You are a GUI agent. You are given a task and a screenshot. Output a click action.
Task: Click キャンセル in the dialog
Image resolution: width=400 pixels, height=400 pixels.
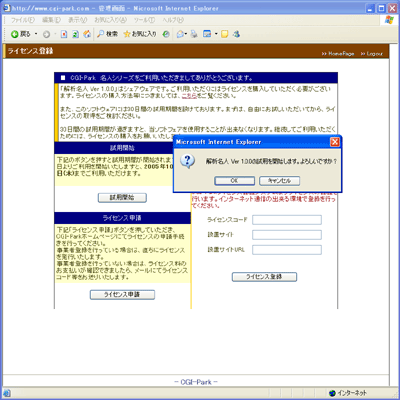point(279,181)
